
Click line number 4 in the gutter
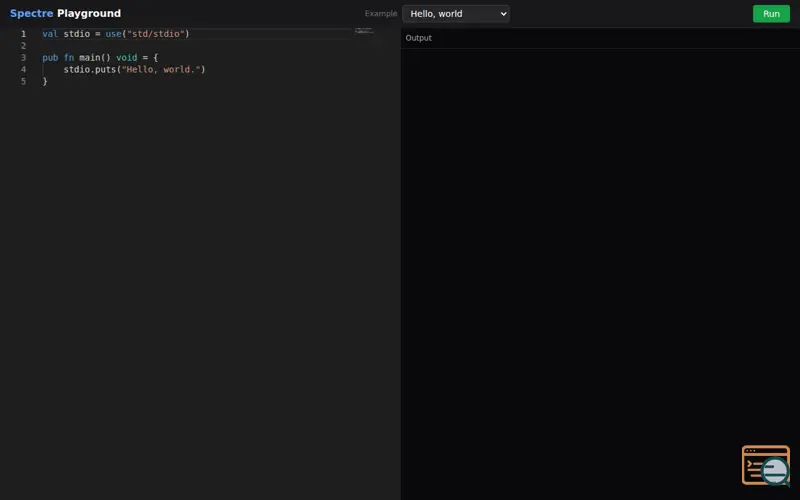coord(23,69)
